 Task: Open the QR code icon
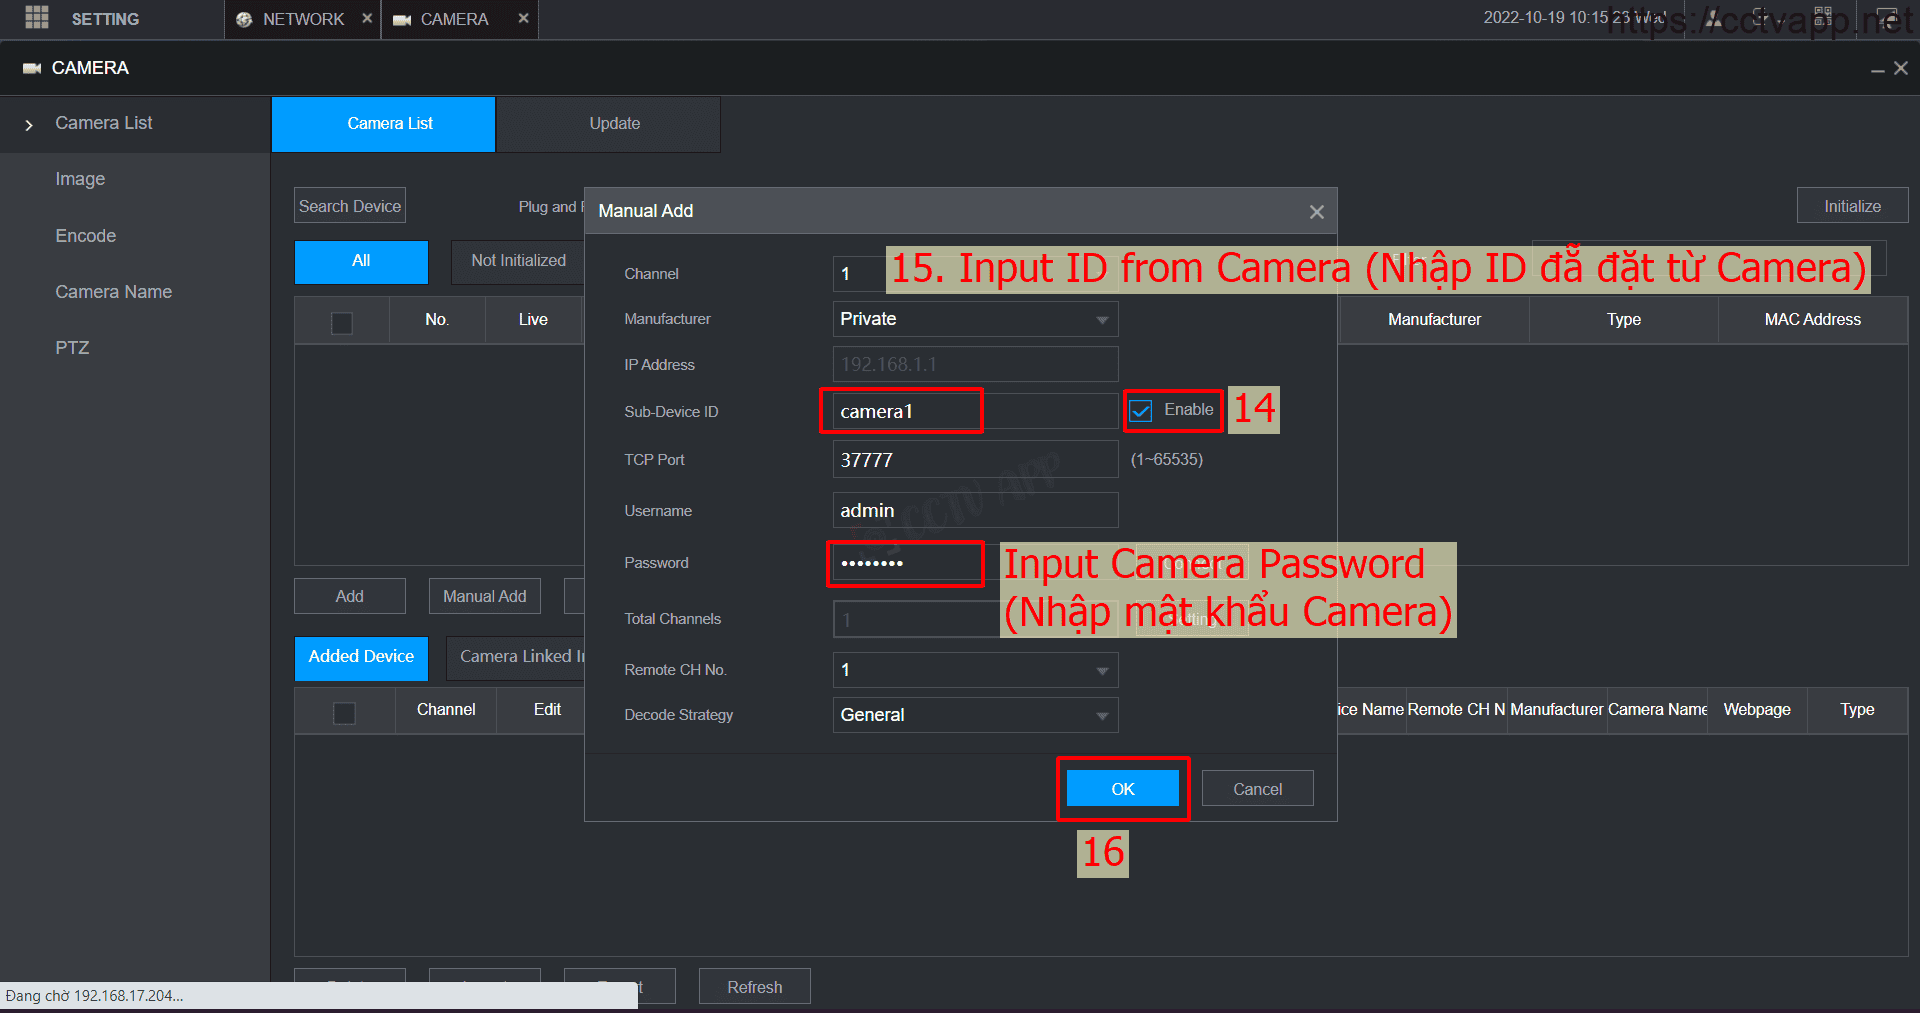pyautogui.click(x=1823, y=17)
